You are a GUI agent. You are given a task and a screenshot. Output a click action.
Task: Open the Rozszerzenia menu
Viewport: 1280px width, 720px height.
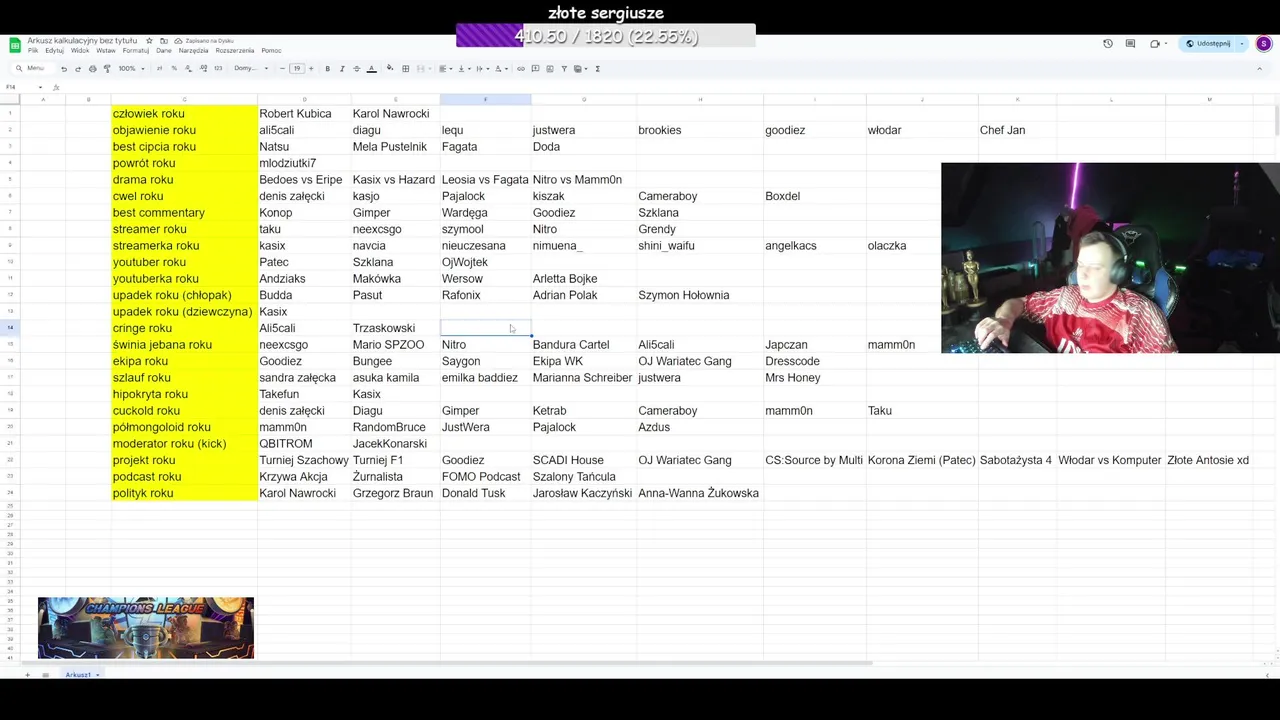[235, 51]
